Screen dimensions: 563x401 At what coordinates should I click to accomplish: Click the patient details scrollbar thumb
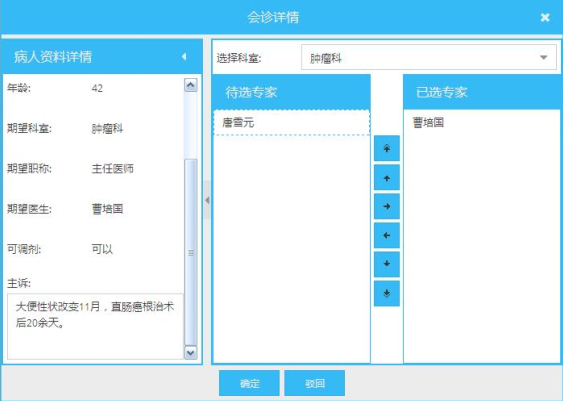tap(190, 252)
